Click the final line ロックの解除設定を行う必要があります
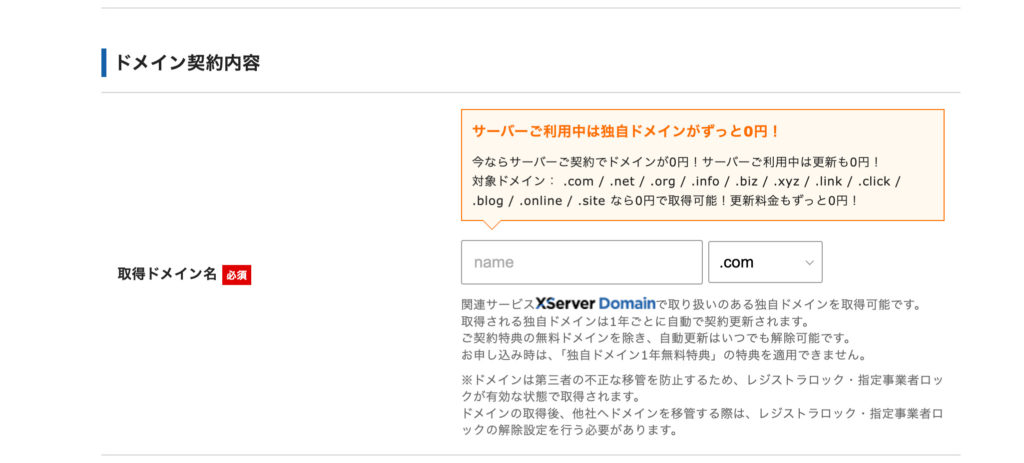Screen dimensions: 1024x463 click(569, 431)
